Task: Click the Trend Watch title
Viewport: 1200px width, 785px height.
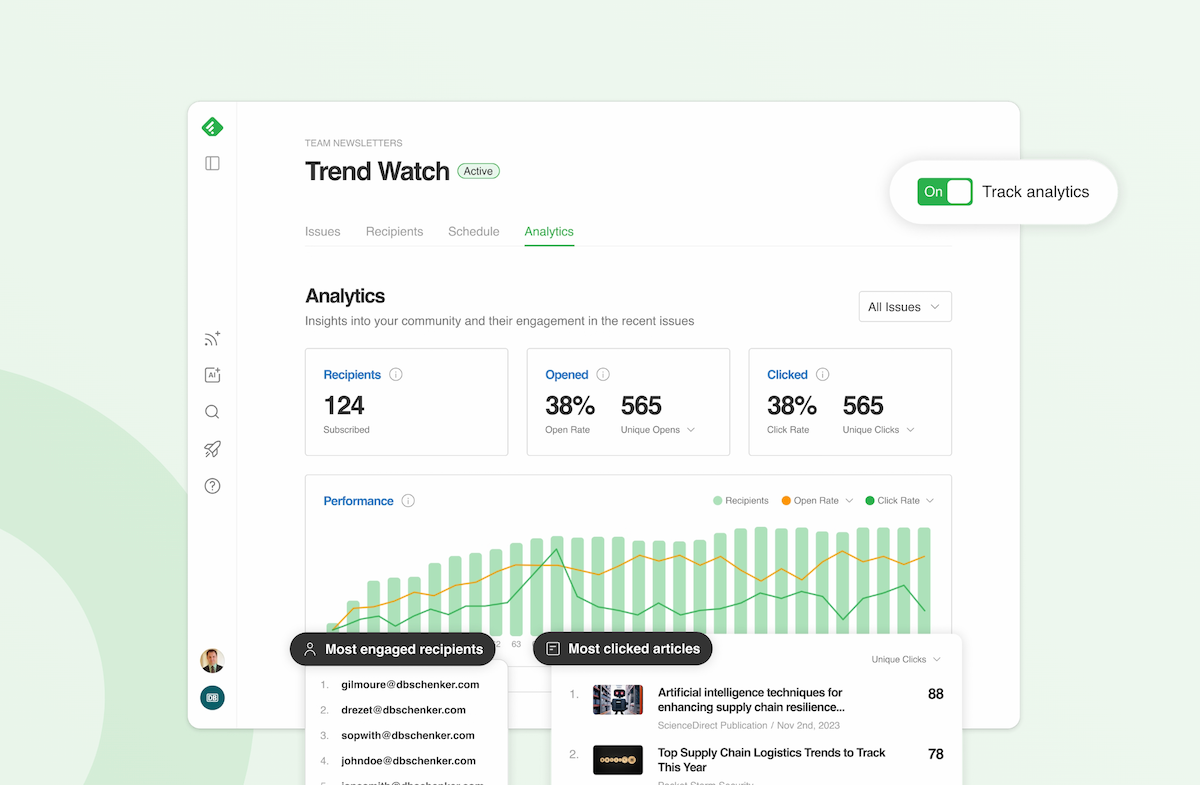Action: [377, 171]
